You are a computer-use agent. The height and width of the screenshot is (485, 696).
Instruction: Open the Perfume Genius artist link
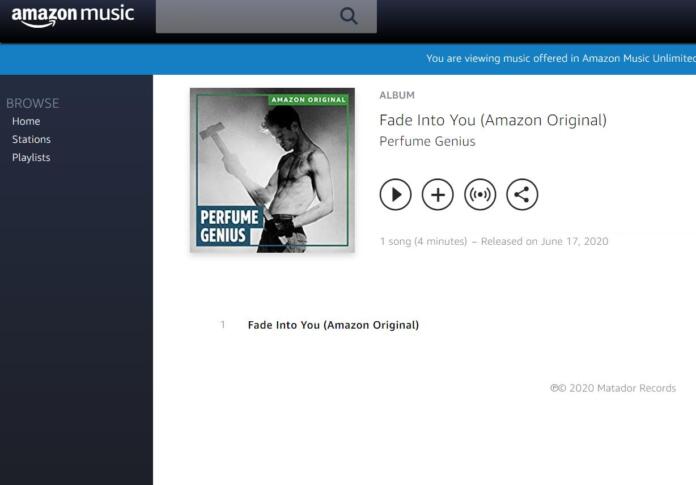pos(427,141)
